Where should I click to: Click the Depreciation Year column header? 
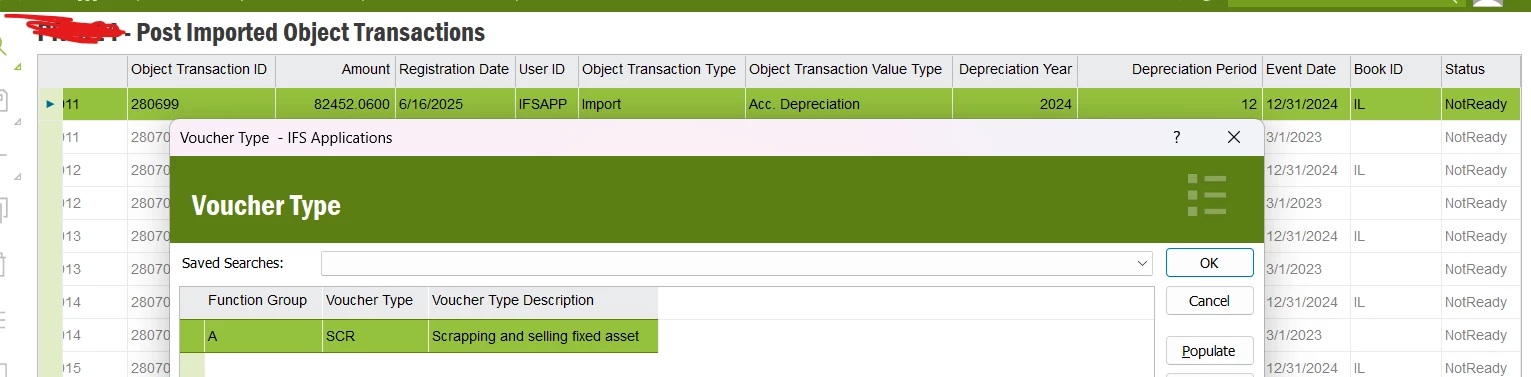1014,70
